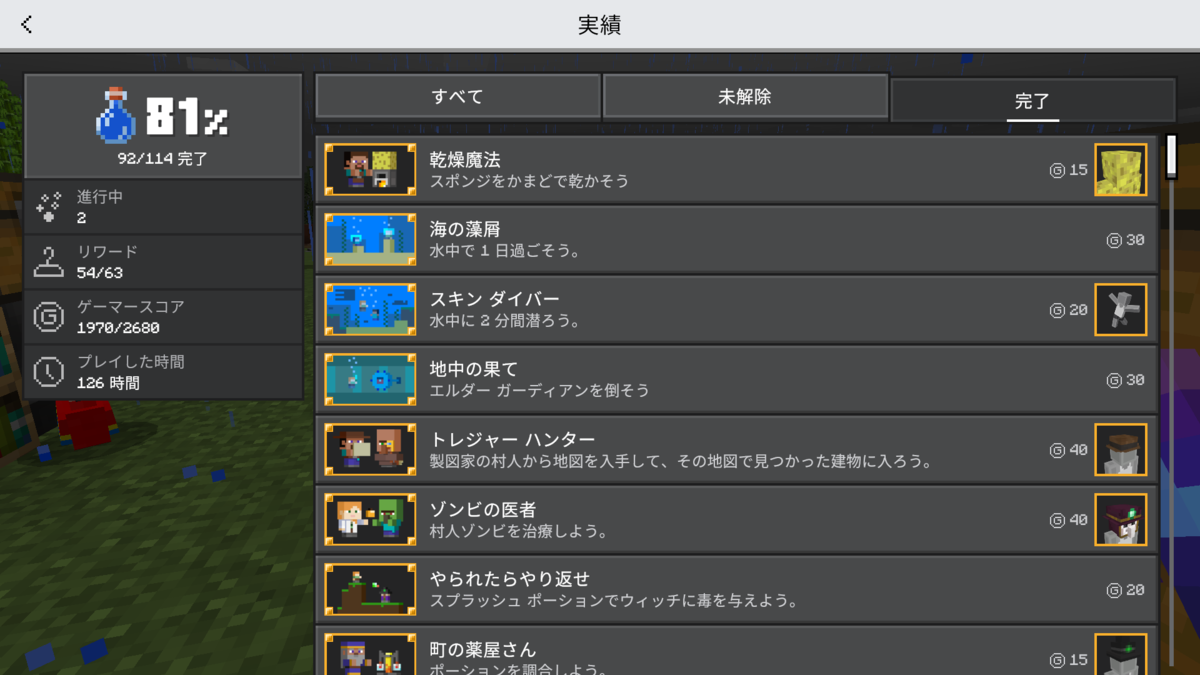This screenshot has width=1200, height=675.
Task: Click the プレイした時間 clock icon
Action: coord(48,372)
